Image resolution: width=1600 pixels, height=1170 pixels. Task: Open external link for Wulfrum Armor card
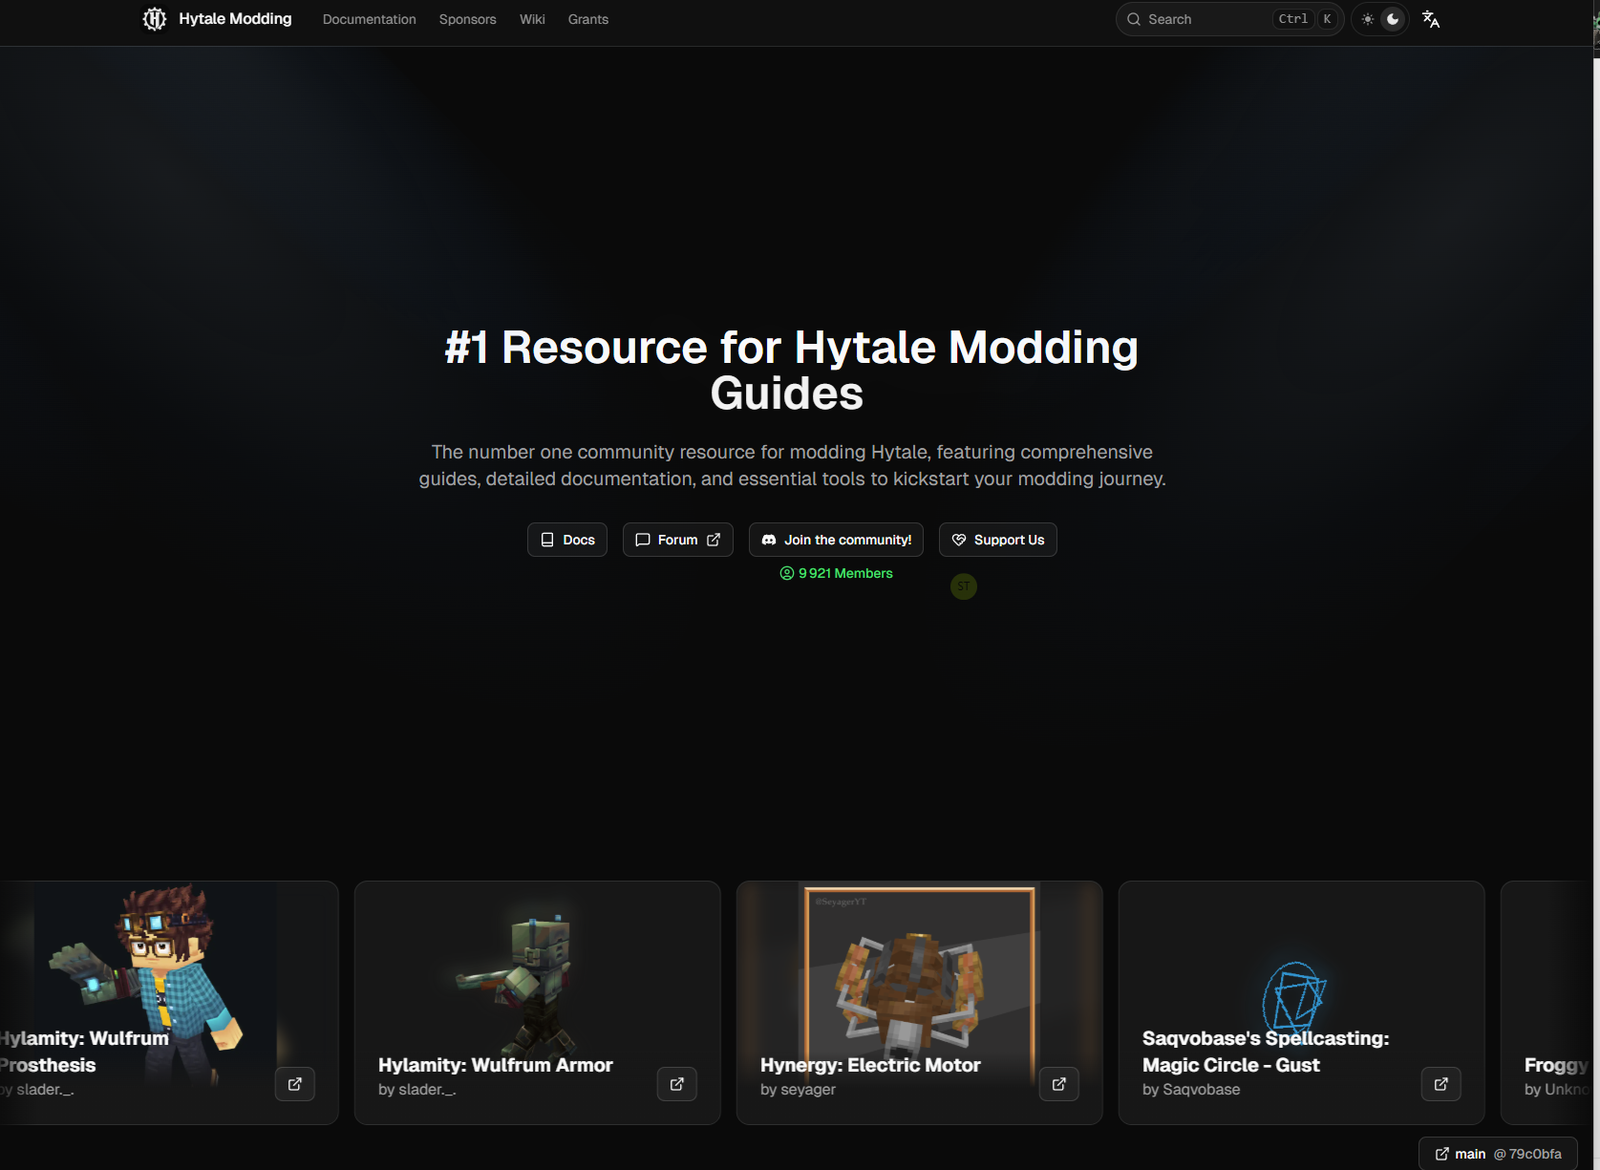click(677, 1084)
